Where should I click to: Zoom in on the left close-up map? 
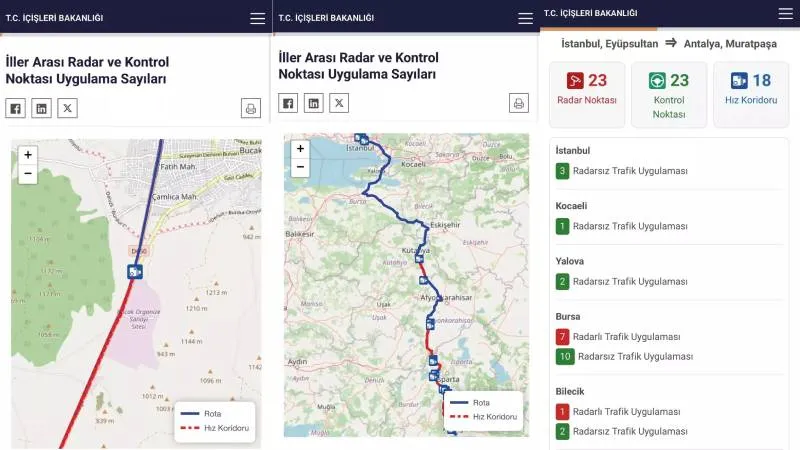[x=27, y=155]
